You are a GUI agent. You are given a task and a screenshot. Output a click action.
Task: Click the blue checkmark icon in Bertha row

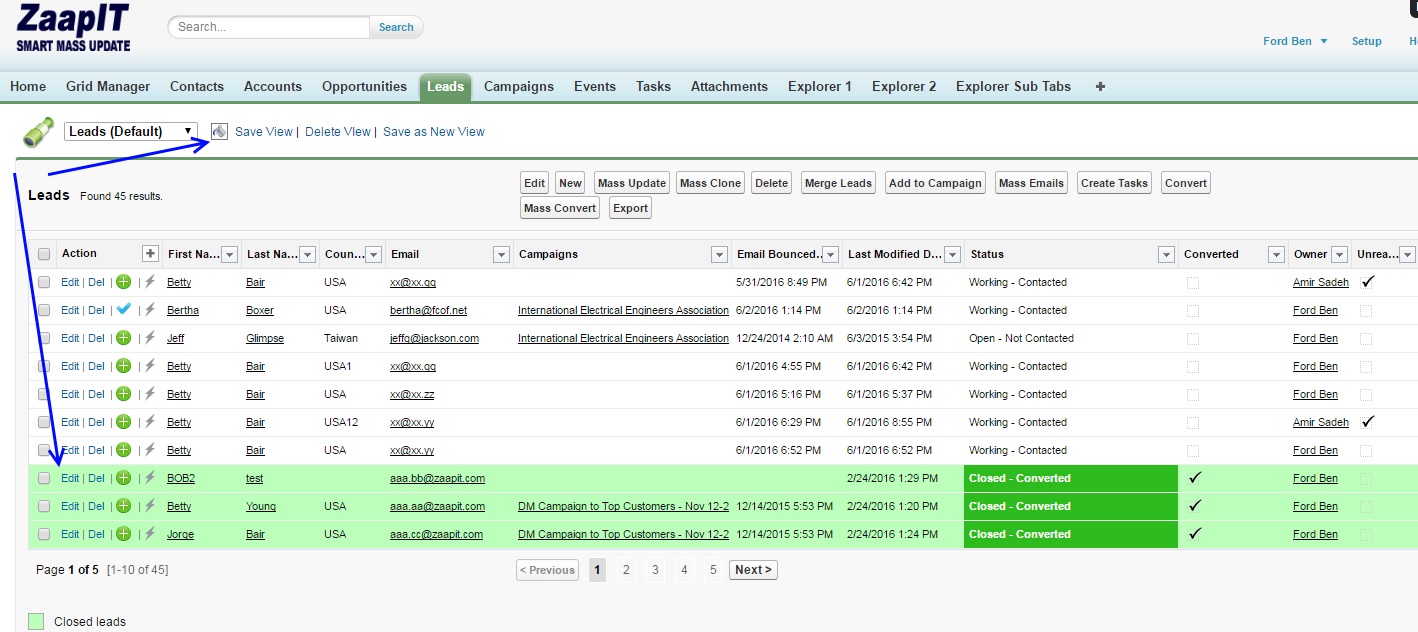[123, 310]
